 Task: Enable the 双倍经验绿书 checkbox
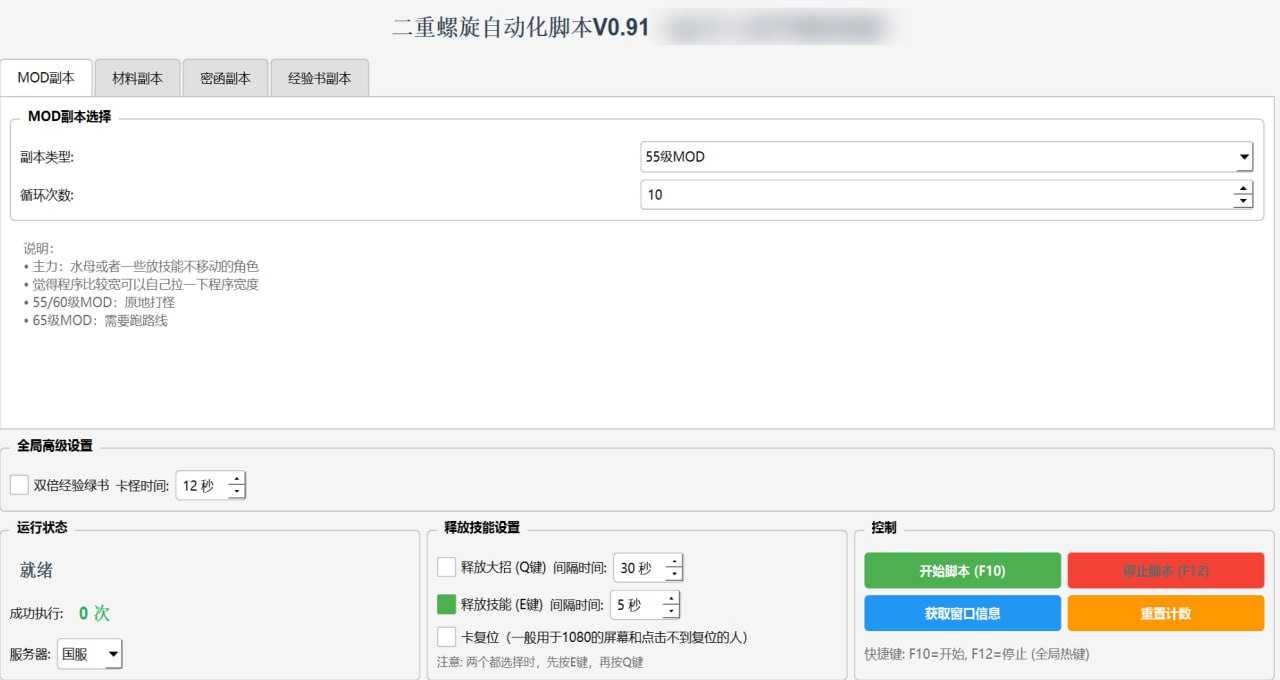tap(19, 485)
